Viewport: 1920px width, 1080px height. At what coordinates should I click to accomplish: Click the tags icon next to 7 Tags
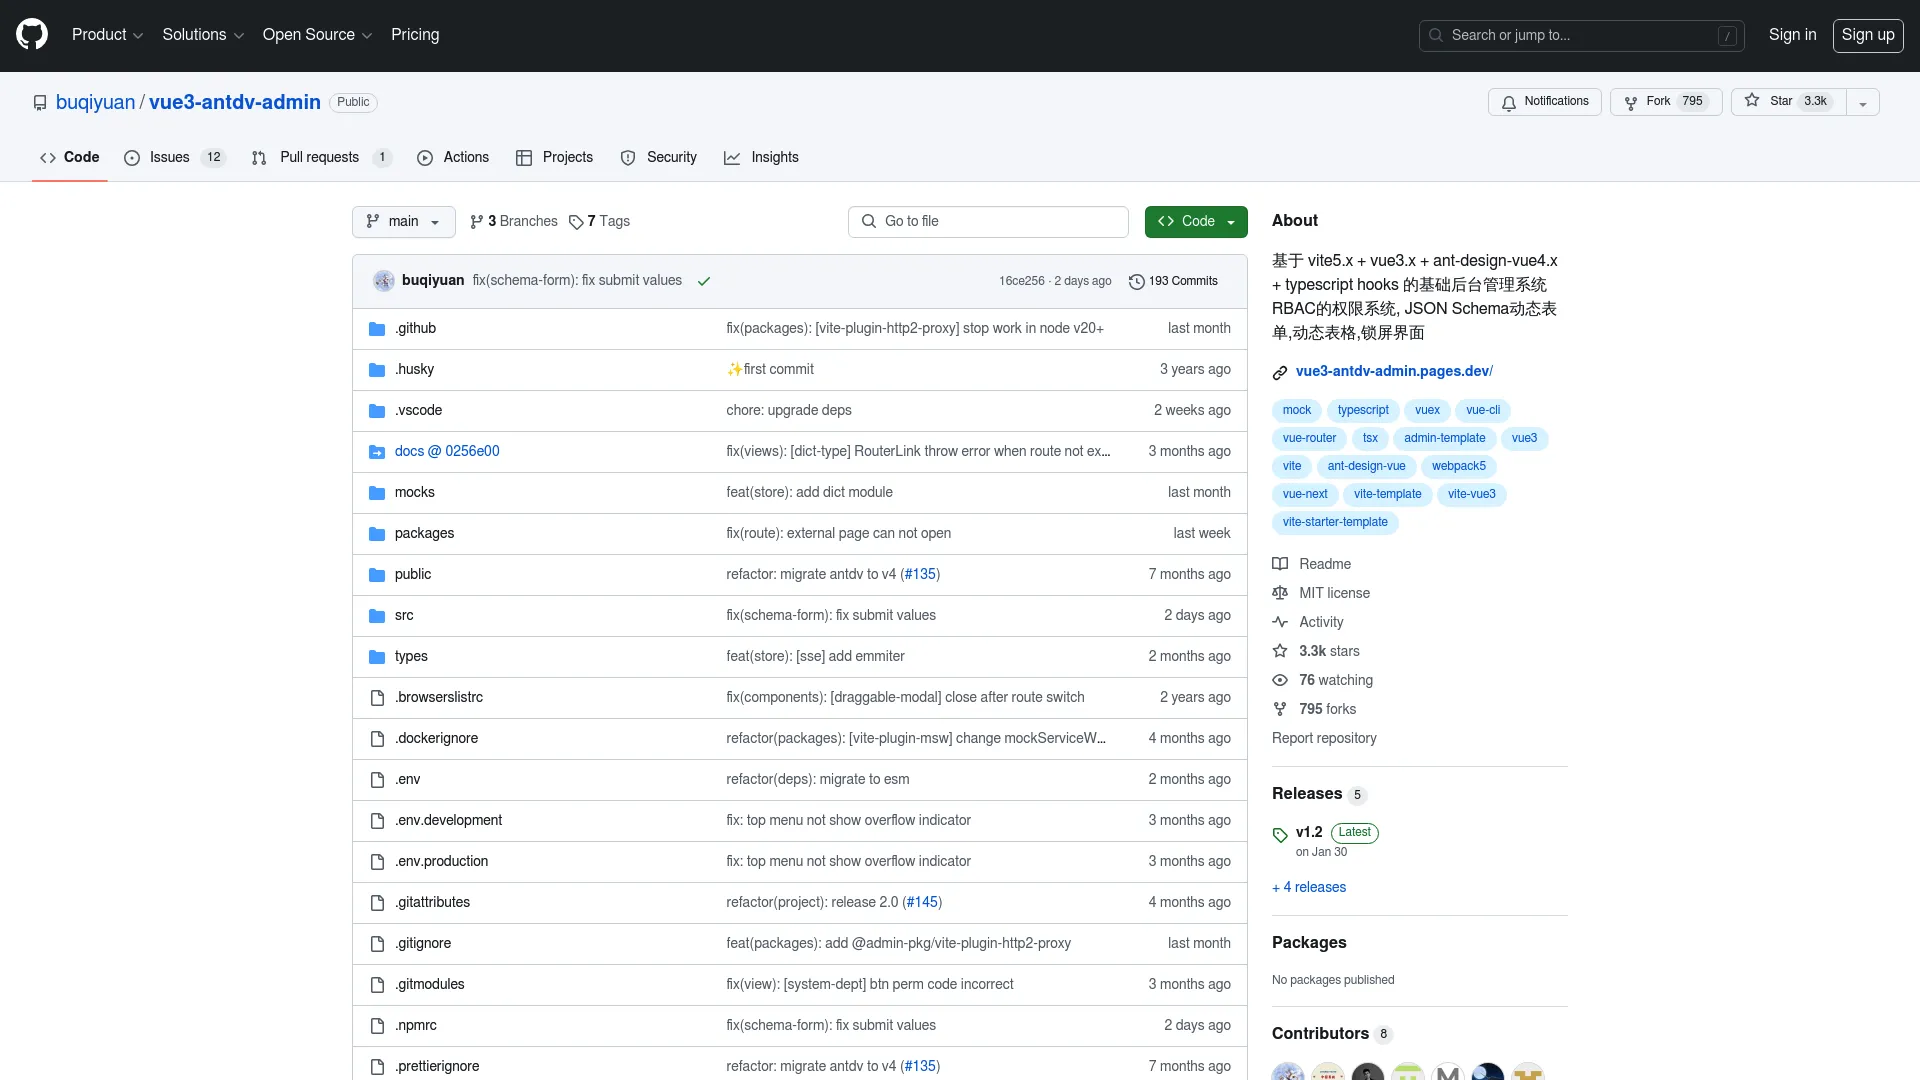pos(576,222)
